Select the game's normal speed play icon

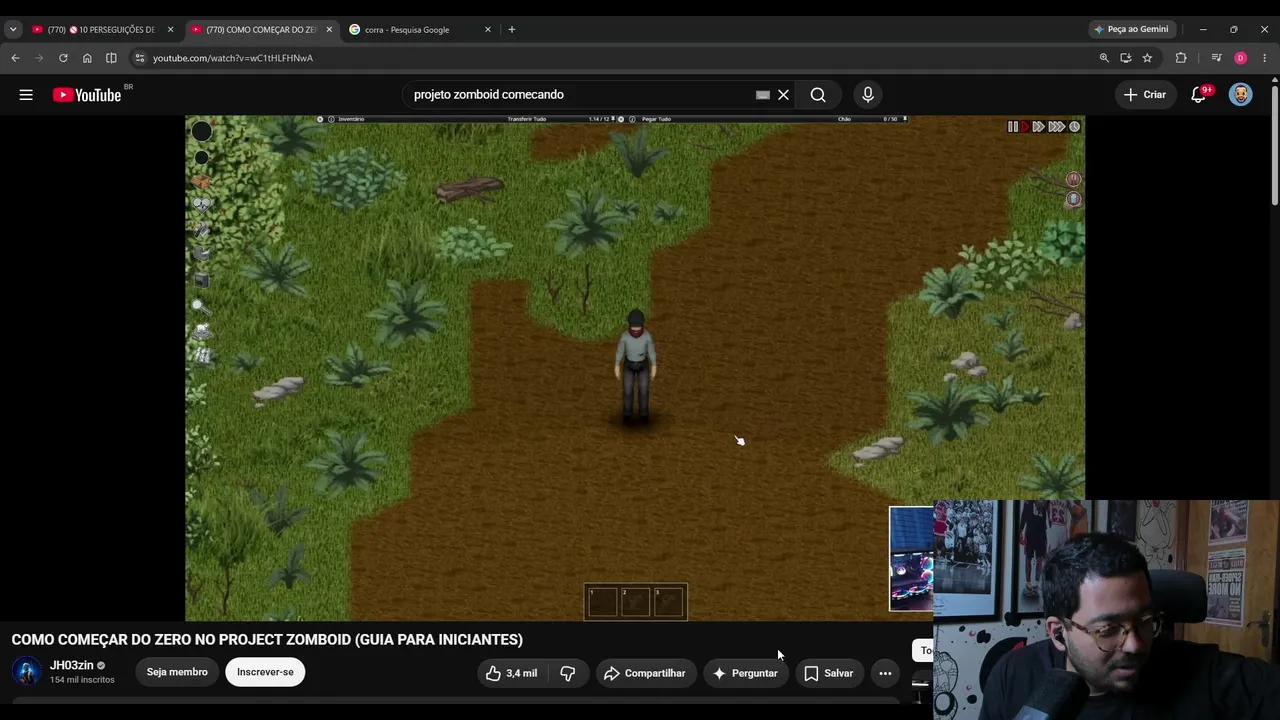click(1025, 127)
